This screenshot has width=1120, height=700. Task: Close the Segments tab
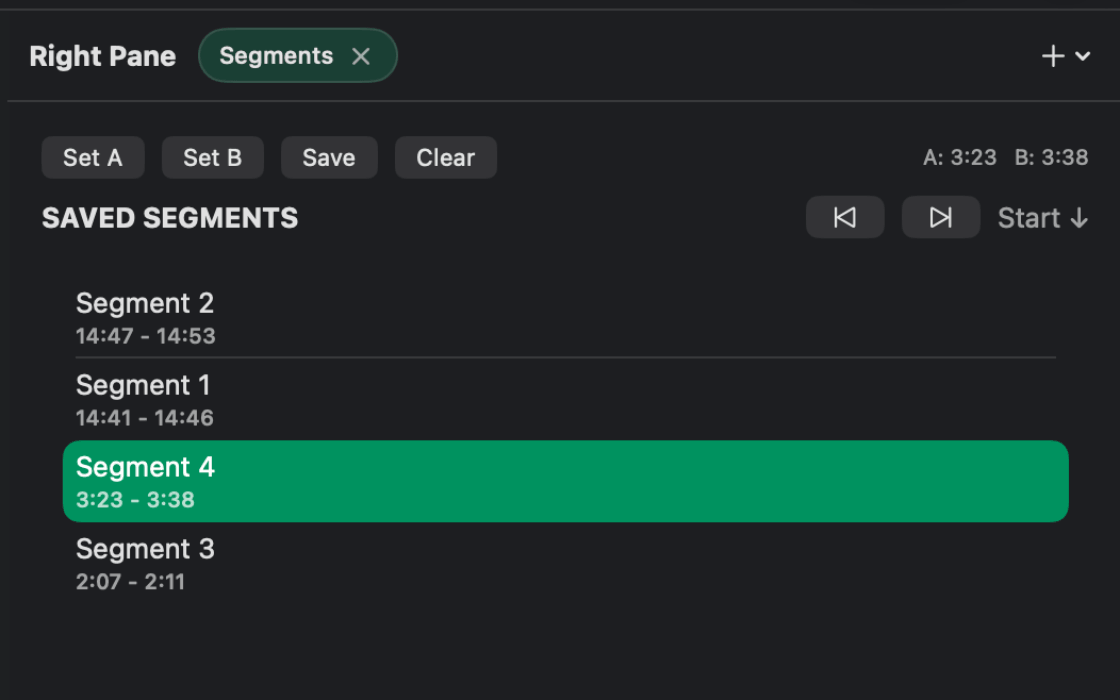click(x=361, y=57)
